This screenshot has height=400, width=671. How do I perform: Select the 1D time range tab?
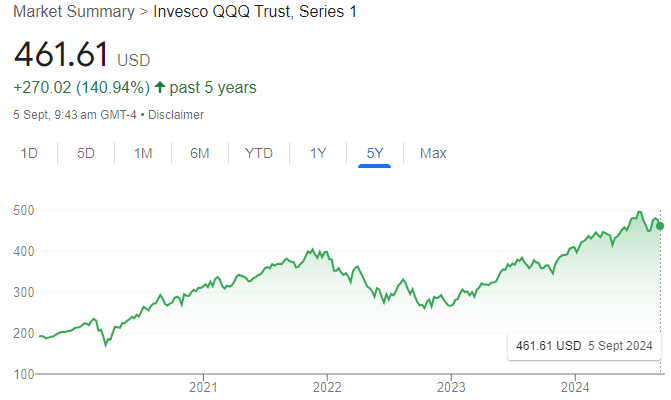tap(30, 153)
